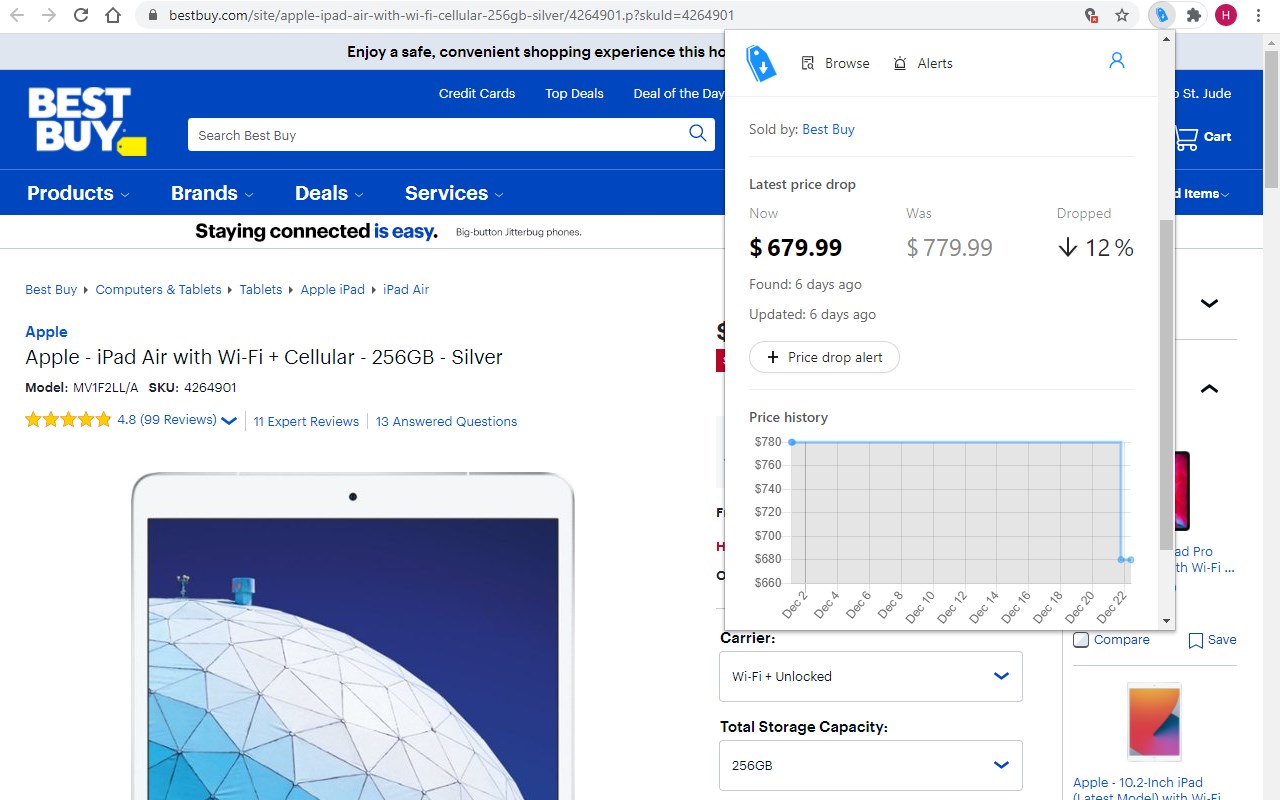Open the shopping Cart
Viewport: 1280px width, 800px height.
(1203, 137)
